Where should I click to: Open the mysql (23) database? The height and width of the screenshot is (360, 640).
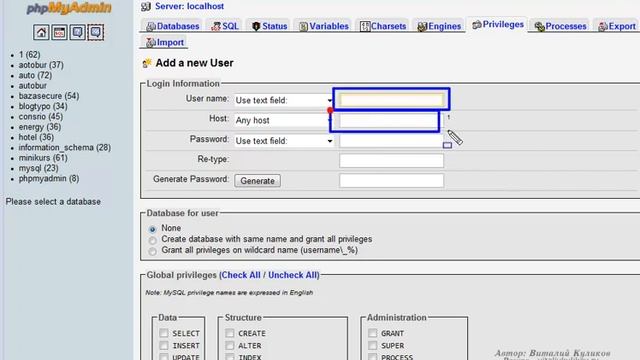[38, 168]
